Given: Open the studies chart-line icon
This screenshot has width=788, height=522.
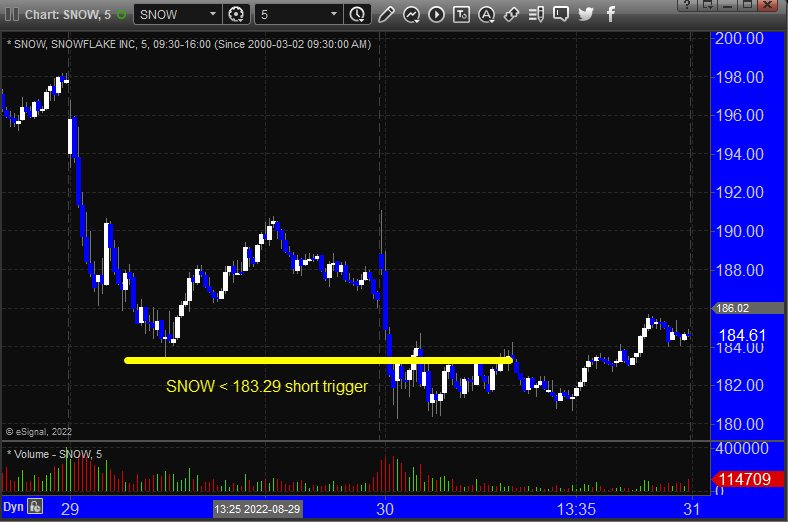Looking at the screenshot, I should pos(411,15).
